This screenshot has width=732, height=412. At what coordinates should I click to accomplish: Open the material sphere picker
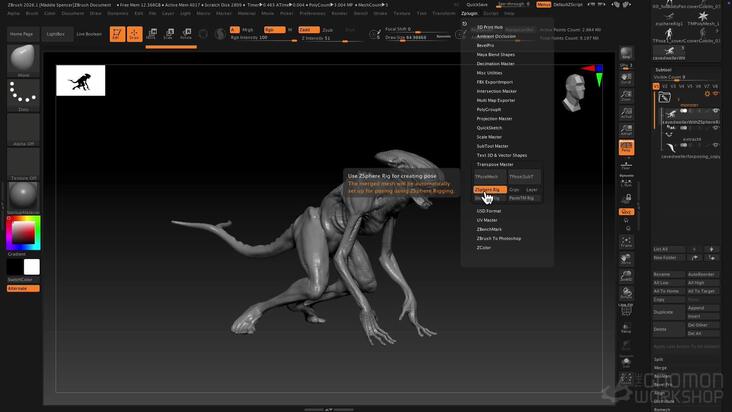pos(23,197)
